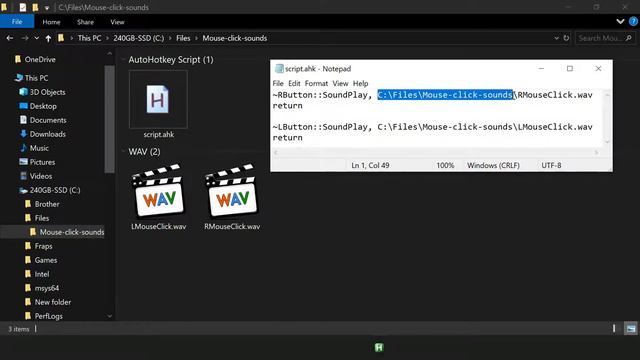Viewport: 640px width, 360px height.
Task: Click the 3D Objects icon
Action: click(24, 92)
